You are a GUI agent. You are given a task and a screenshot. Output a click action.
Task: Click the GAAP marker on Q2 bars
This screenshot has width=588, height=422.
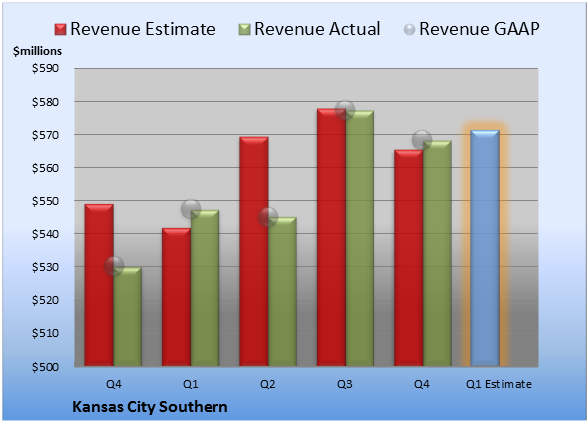[x=268, y=217]
